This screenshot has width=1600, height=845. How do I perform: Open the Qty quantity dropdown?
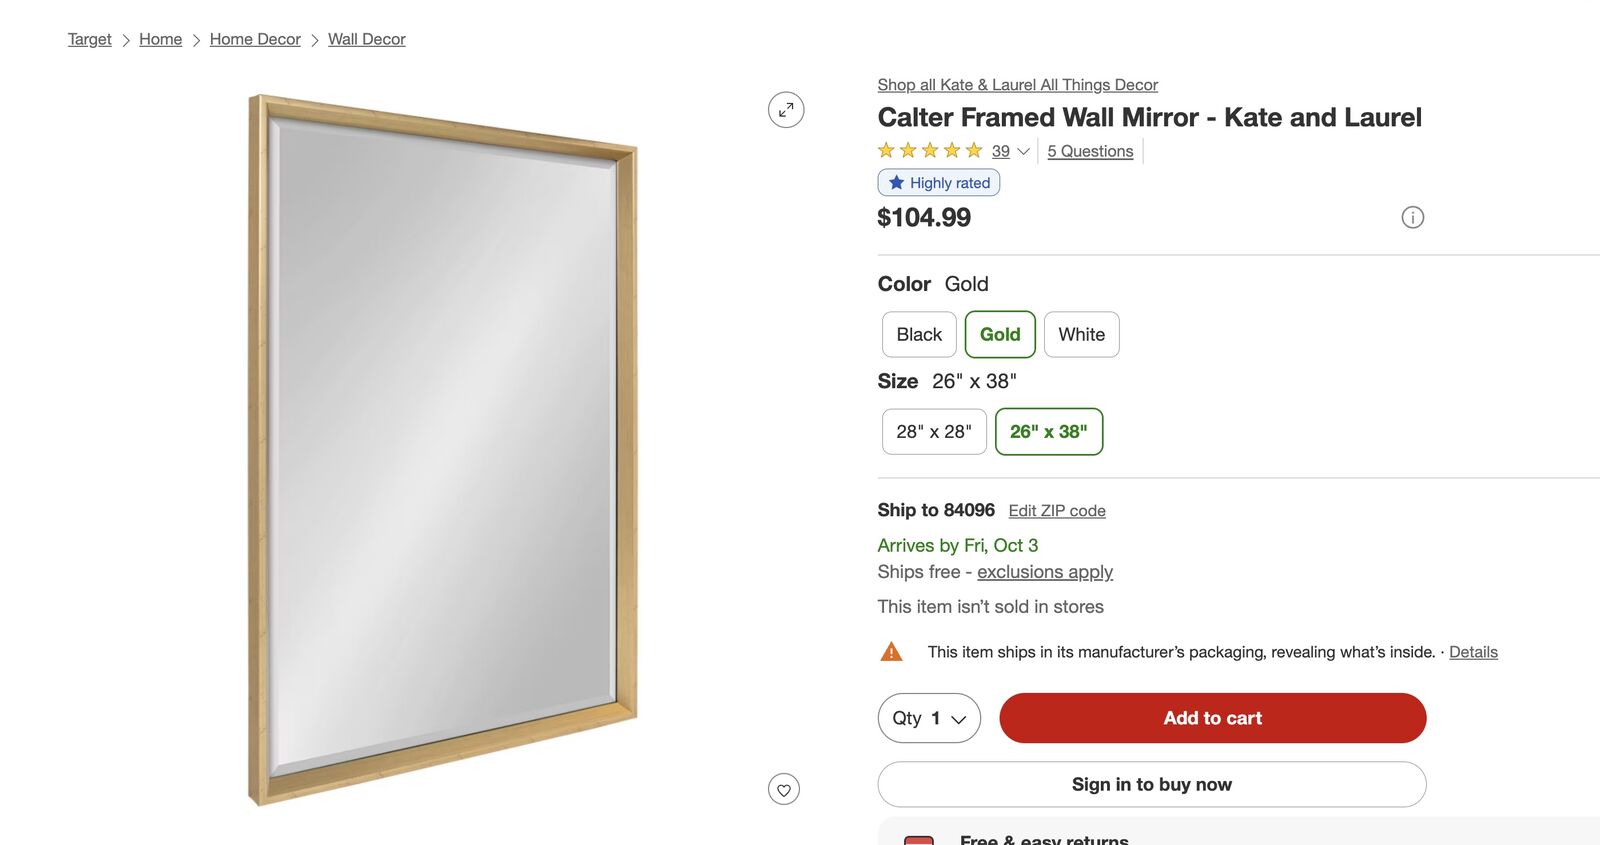(929, 718)
